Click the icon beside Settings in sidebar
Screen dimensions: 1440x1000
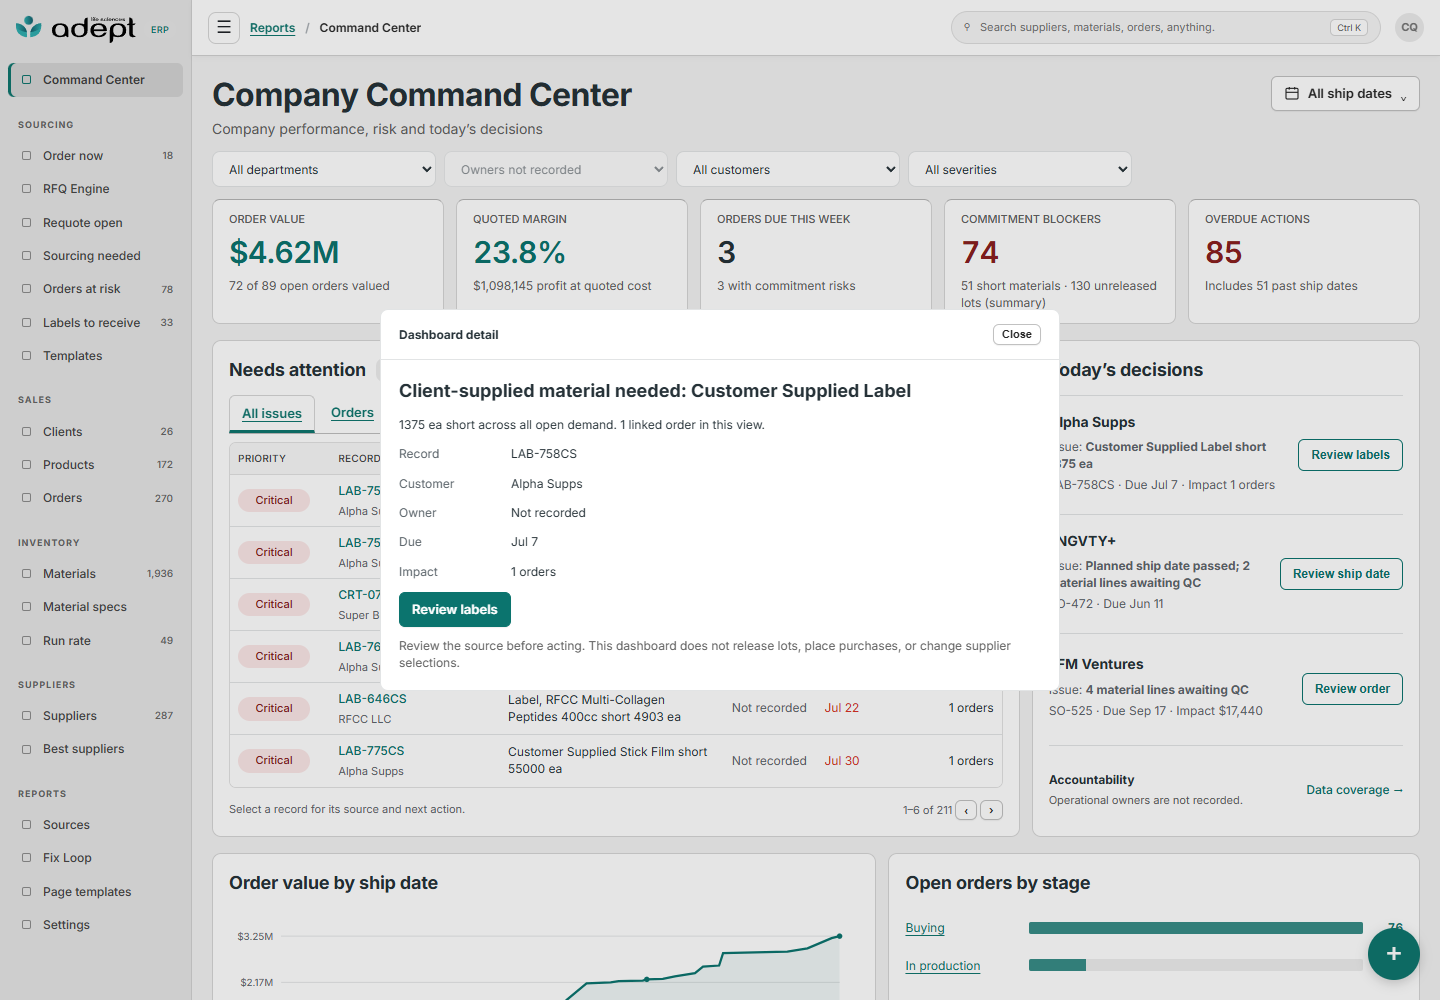27,925
